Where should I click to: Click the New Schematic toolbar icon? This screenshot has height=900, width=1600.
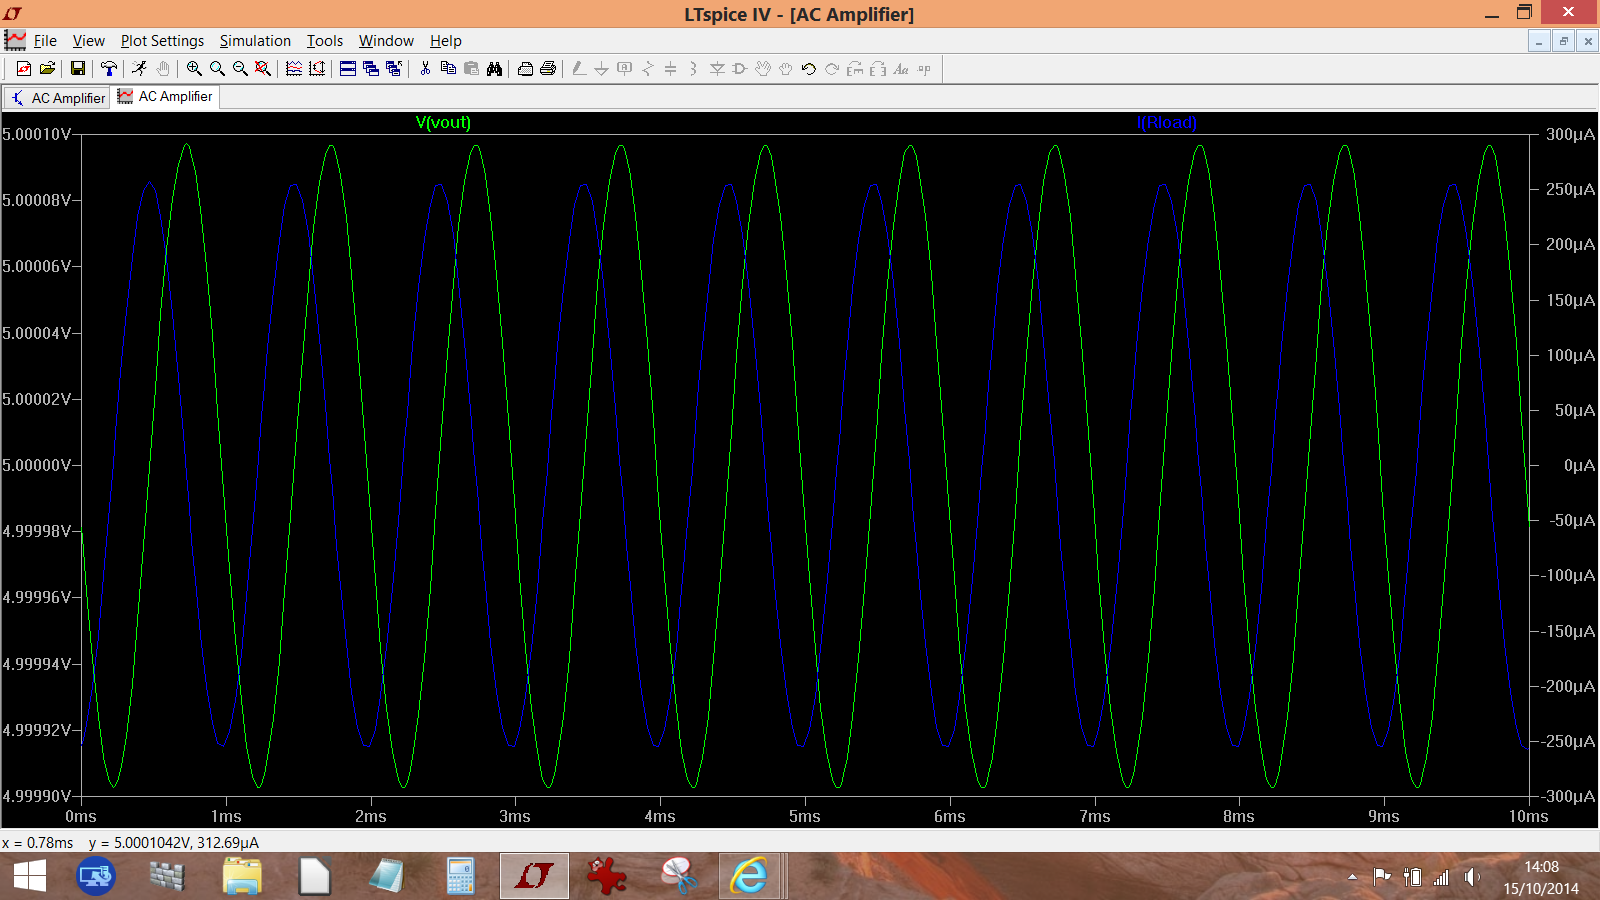[x=24, y=69]
